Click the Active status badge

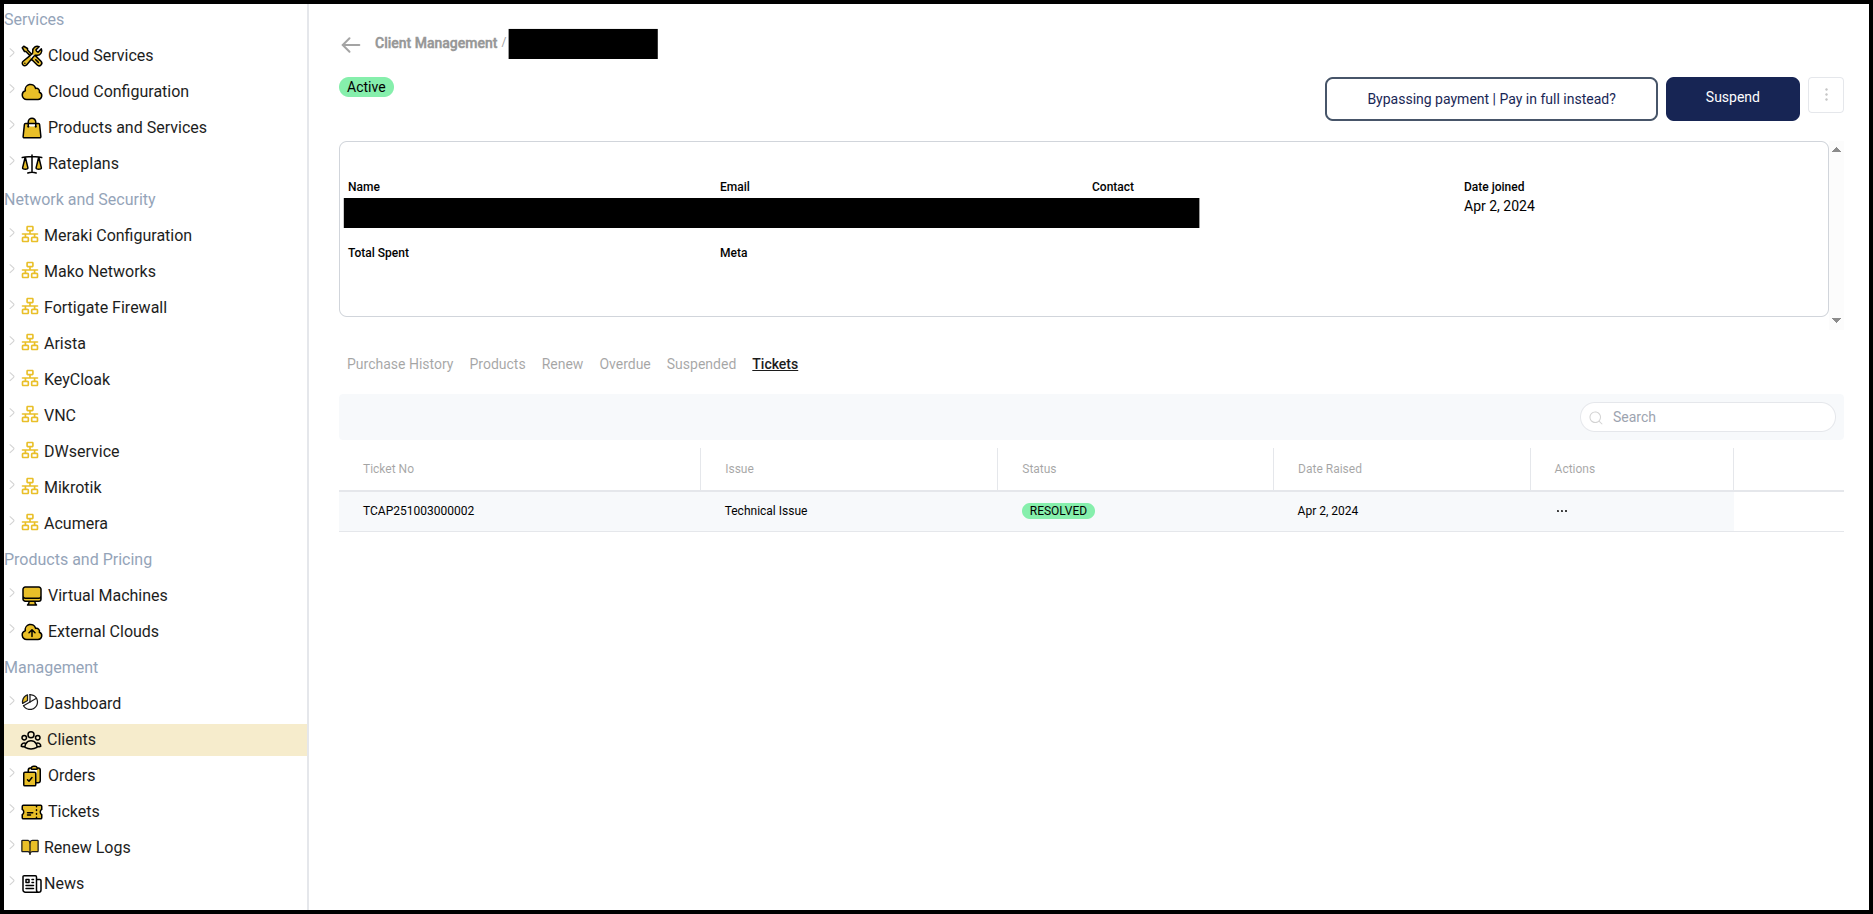tap(366, 87)
